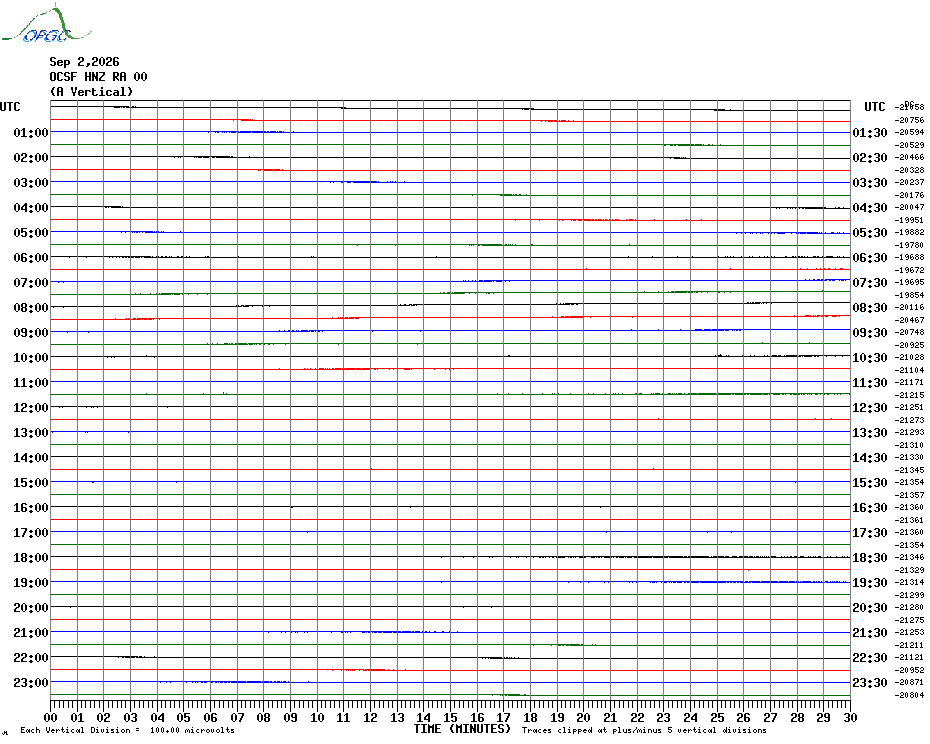Click the -21346 offset value on the right
The width and height of the screenshot is (930, 744).
tap(910, 558)
